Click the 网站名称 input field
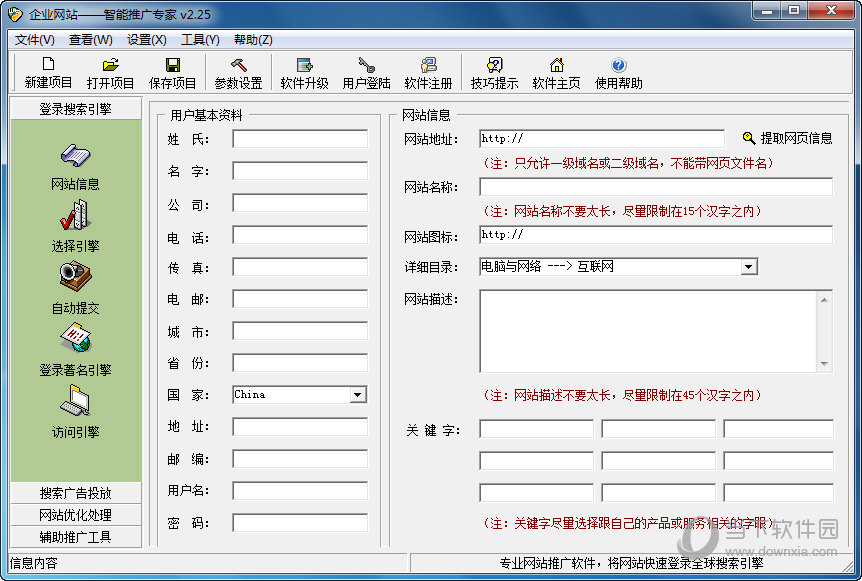Screen dimensions: 862x581 (x=656, y=187)
